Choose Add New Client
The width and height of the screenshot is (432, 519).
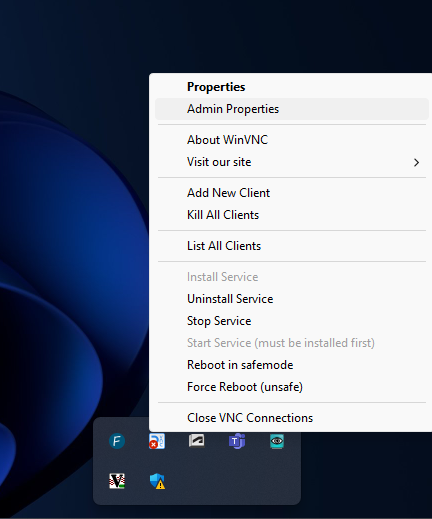tap(292, 193)
